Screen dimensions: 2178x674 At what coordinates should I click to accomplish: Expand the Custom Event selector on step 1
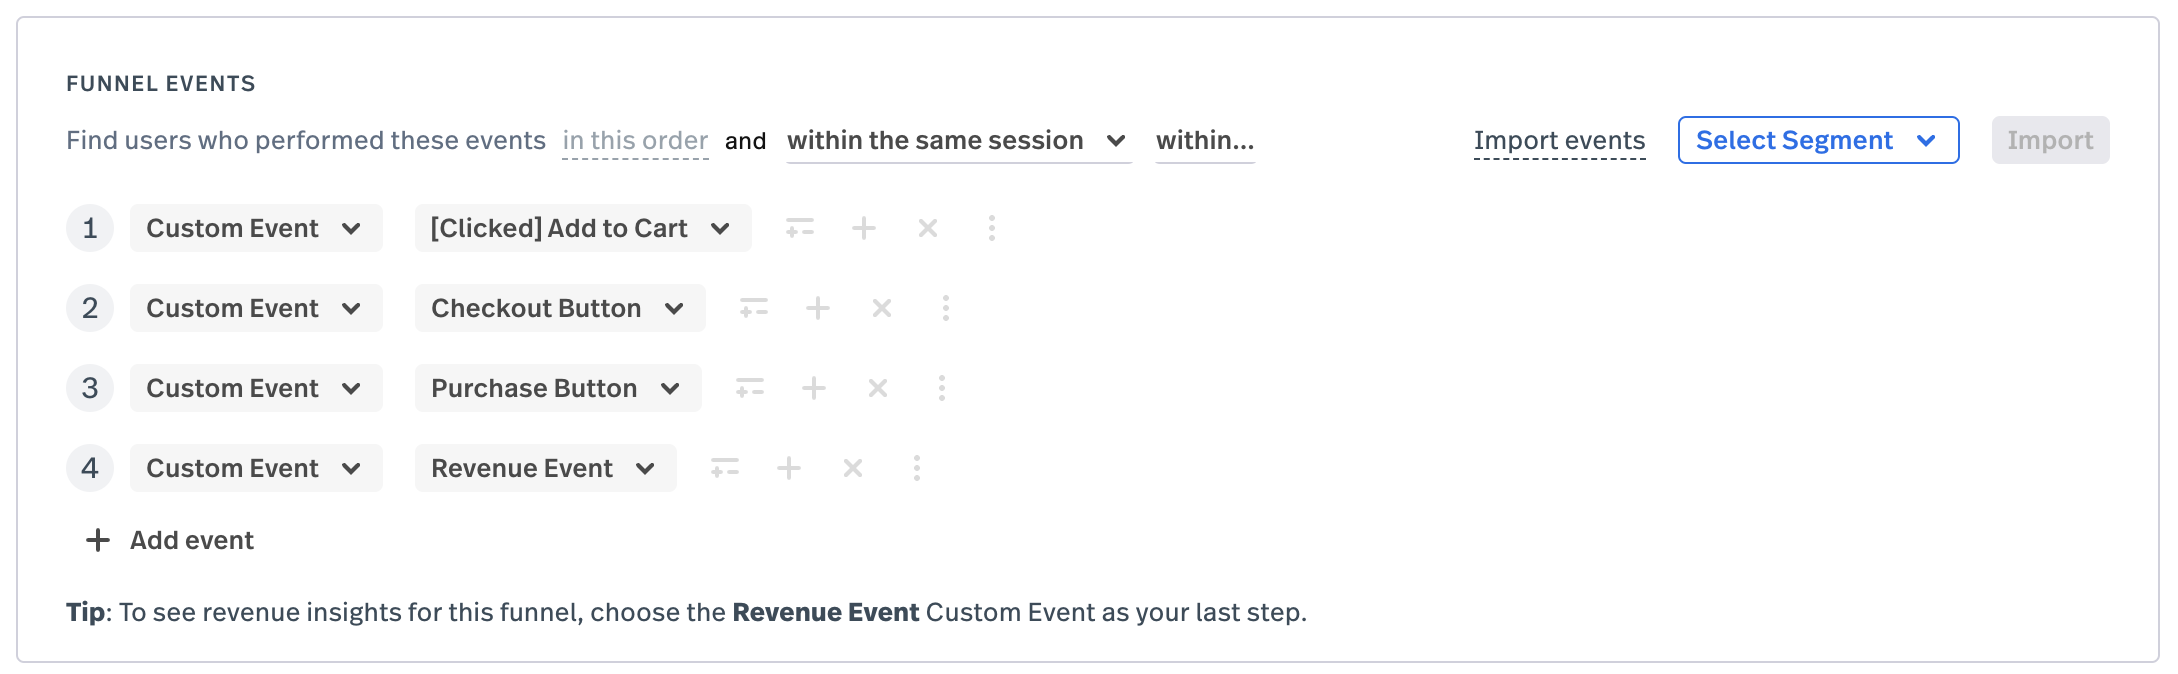(x=256, y=228)
